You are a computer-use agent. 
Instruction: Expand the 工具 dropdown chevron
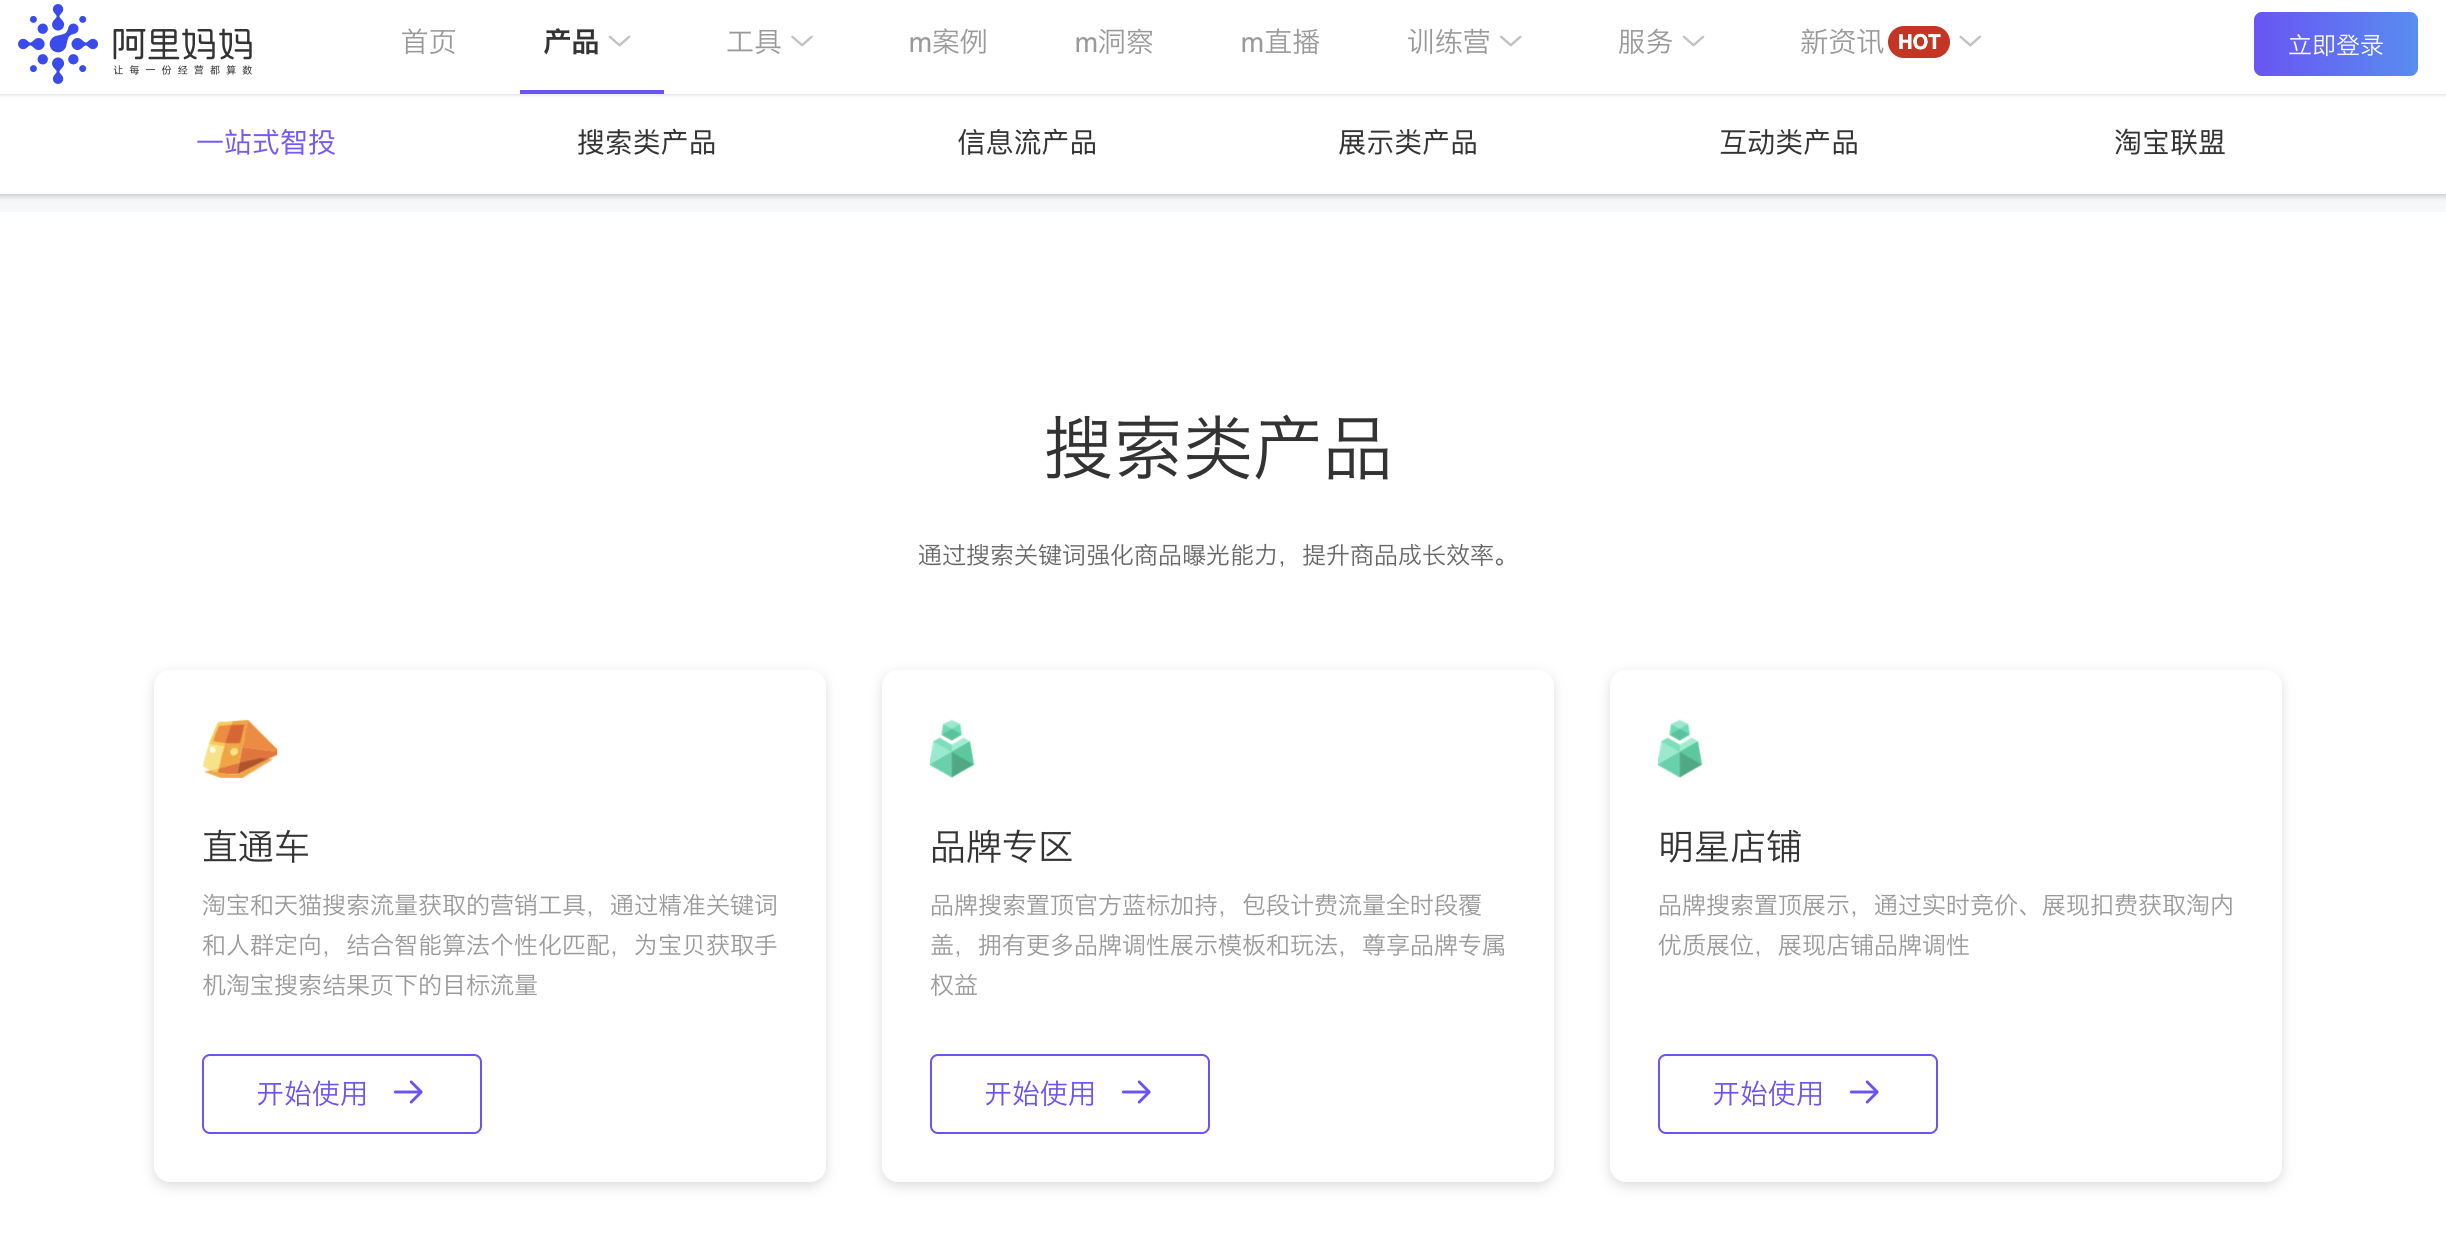point(802,41)
